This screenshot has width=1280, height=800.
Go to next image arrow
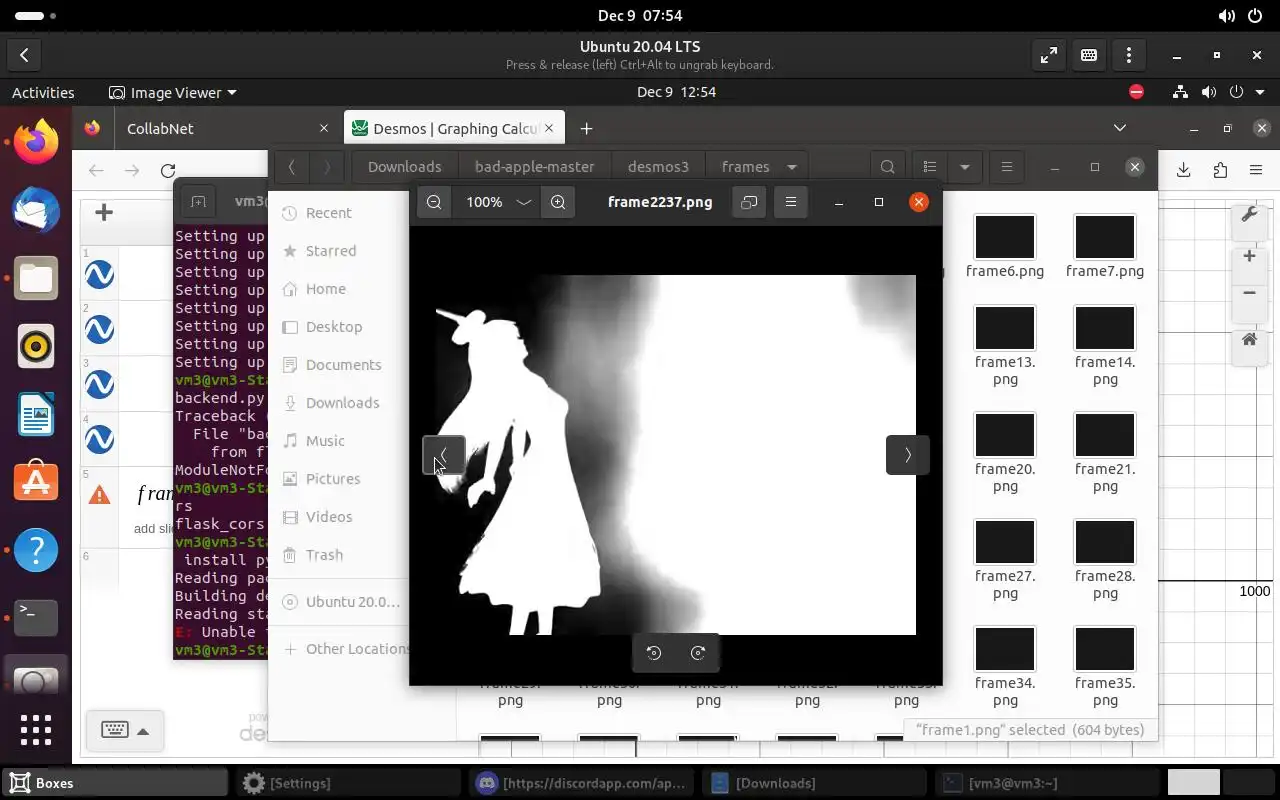pos(907,455)
